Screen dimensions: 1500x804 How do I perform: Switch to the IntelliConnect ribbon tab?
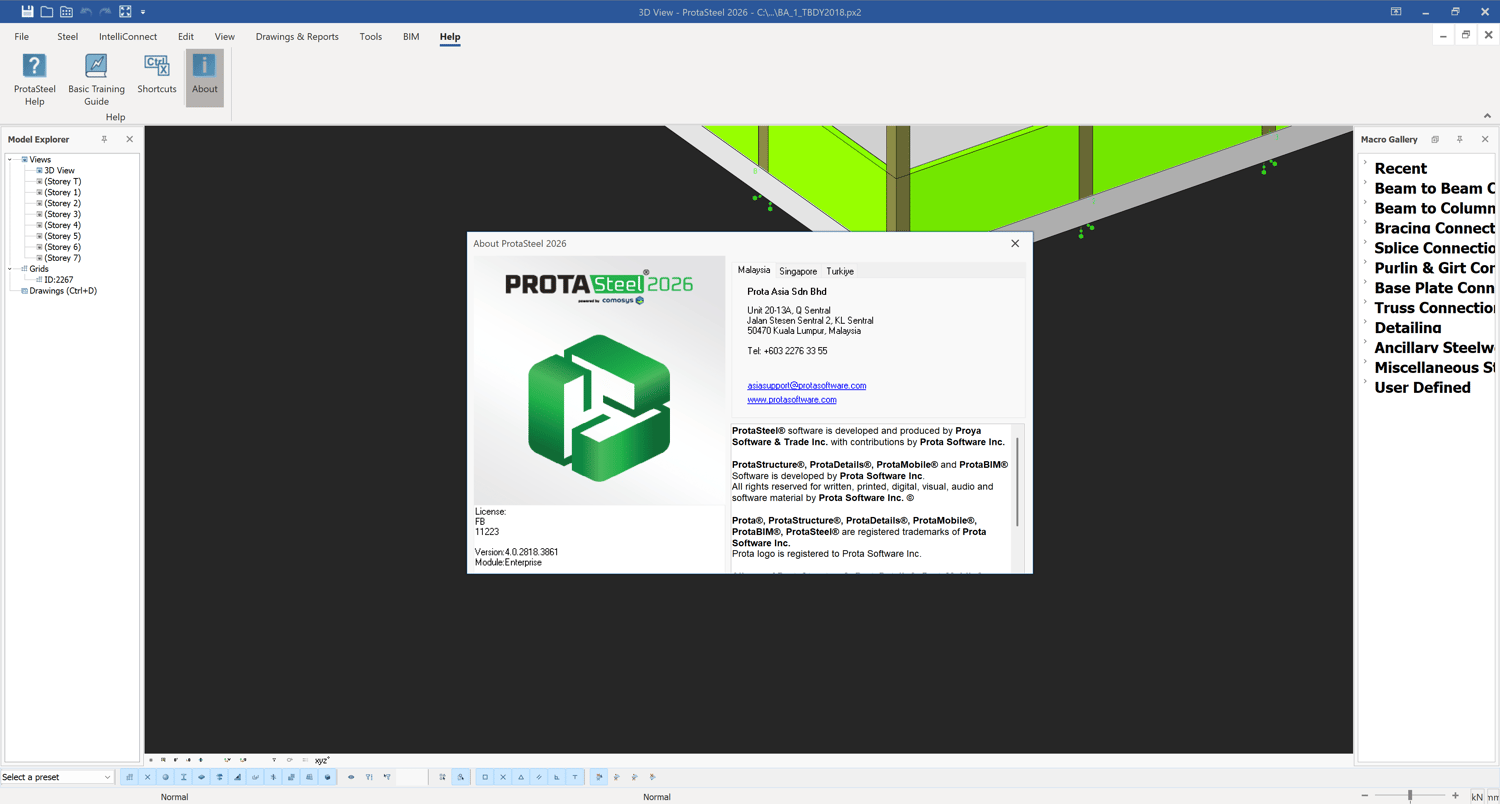(128, 37)
